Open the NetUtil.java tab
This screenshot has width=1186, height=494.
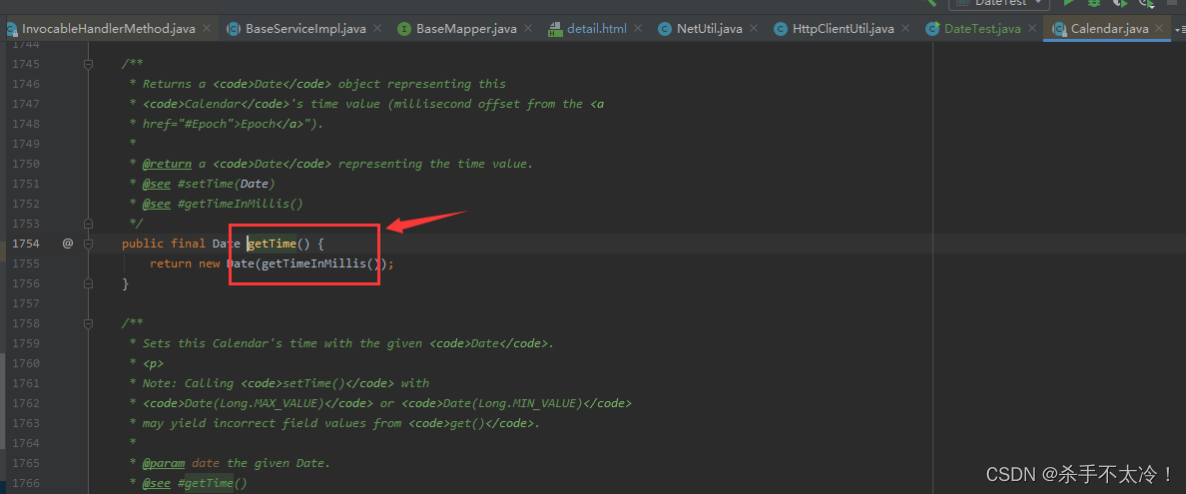tap(709, 29)
